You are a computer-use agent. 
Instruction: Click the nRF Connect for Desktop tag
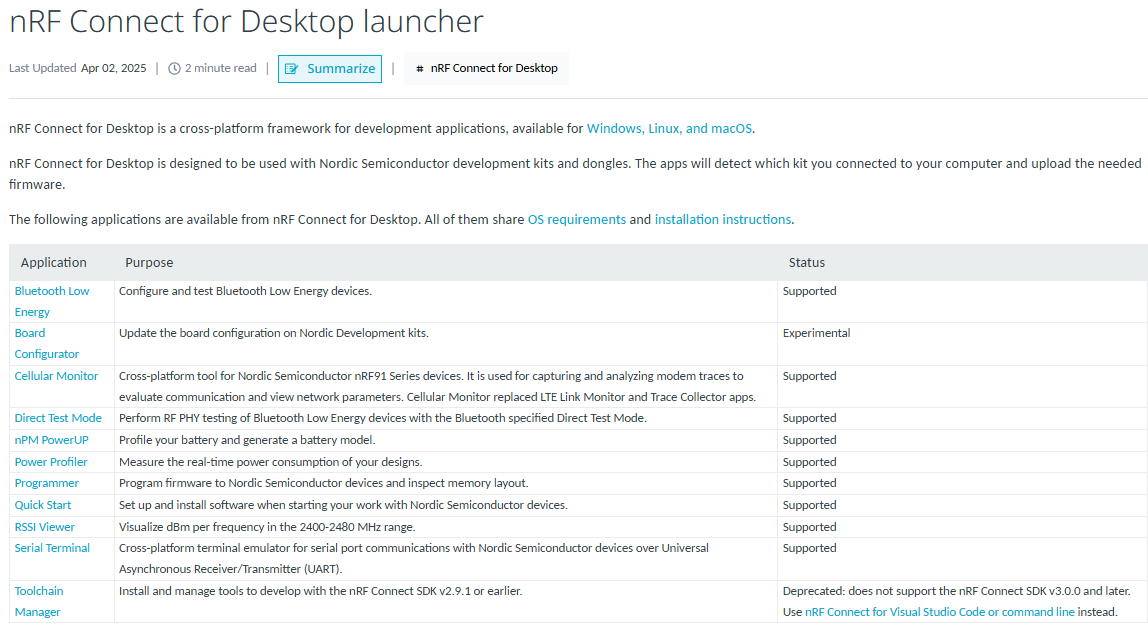point(486,68)
